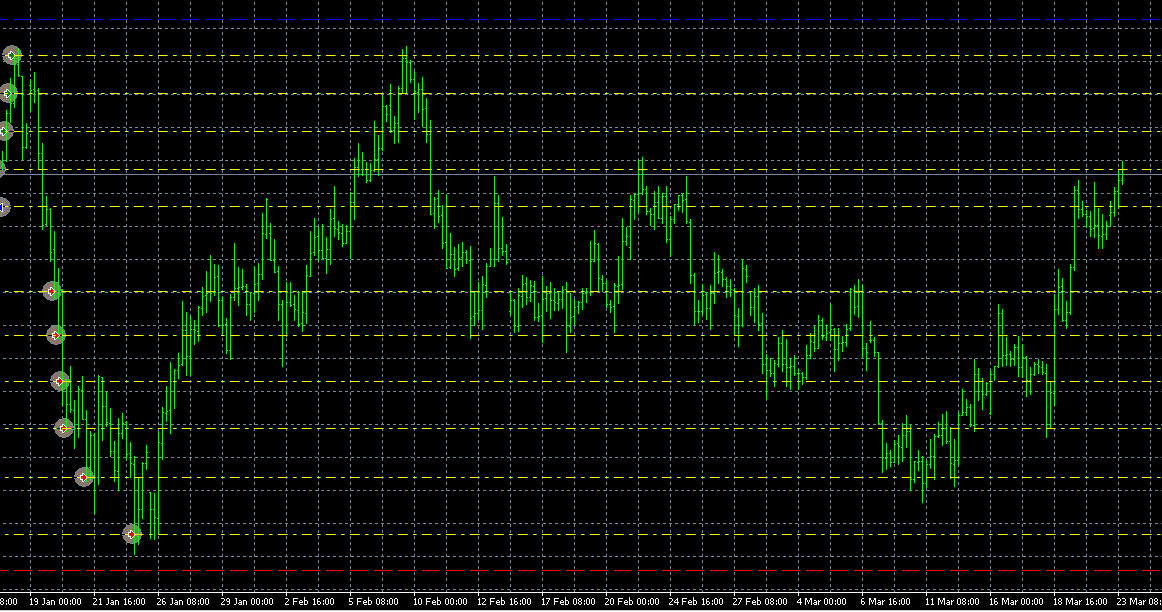This screenshot has height=612, width=1162.
Task: Select third red arrow marker from top
Action: pyautogui.click(x=60, y=382)
